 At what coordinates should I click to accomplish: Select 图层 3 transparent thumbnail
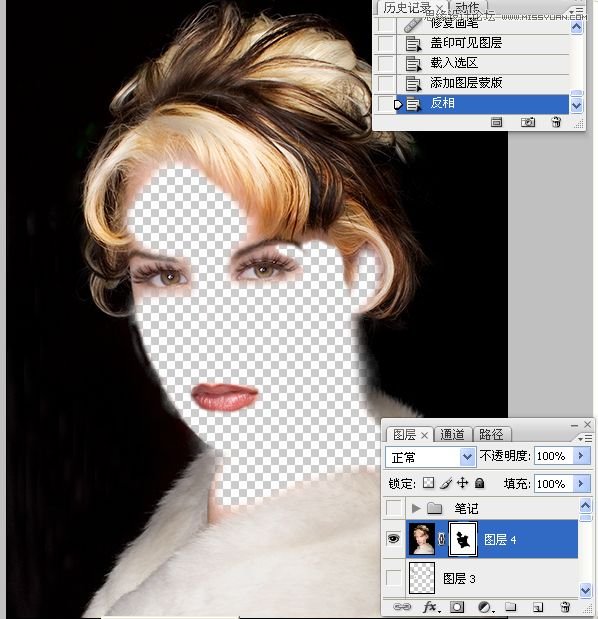pos(422,578)
